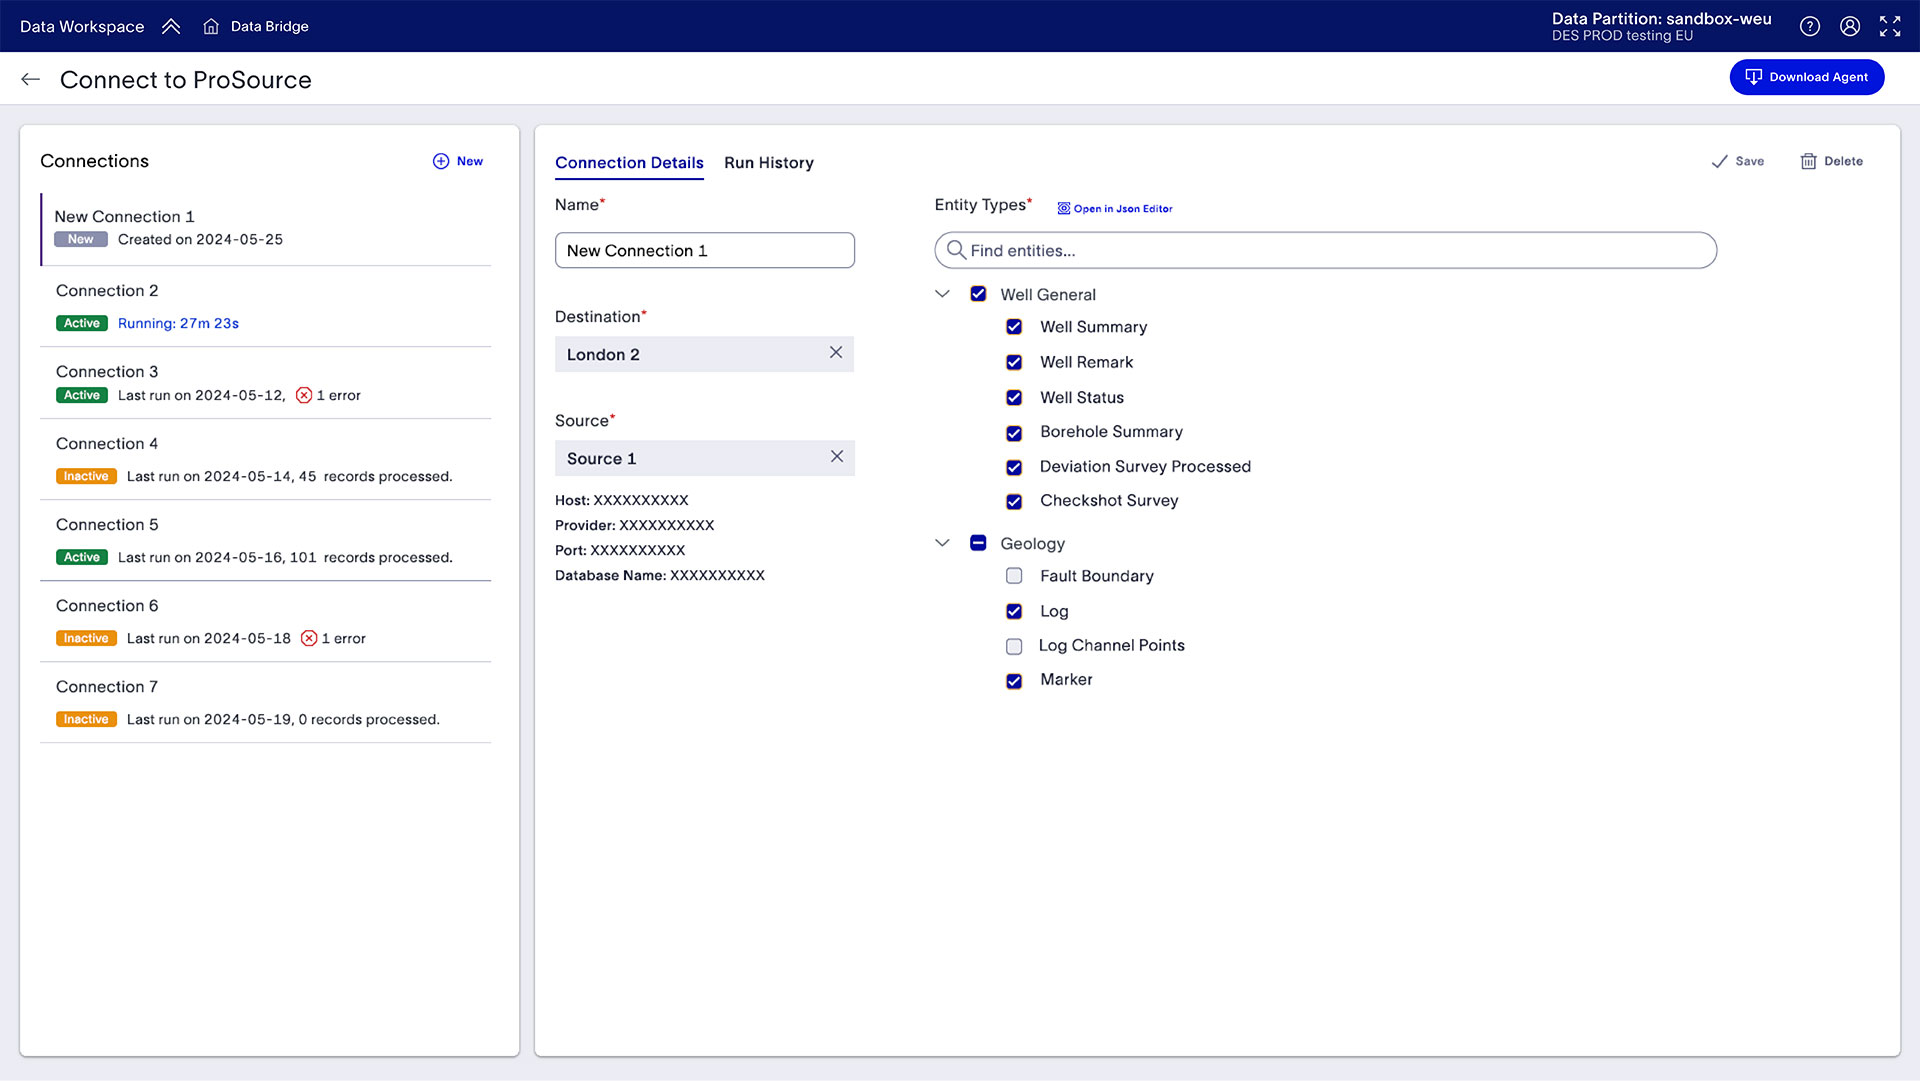Click the Data Workspace title

click(82, 26)
